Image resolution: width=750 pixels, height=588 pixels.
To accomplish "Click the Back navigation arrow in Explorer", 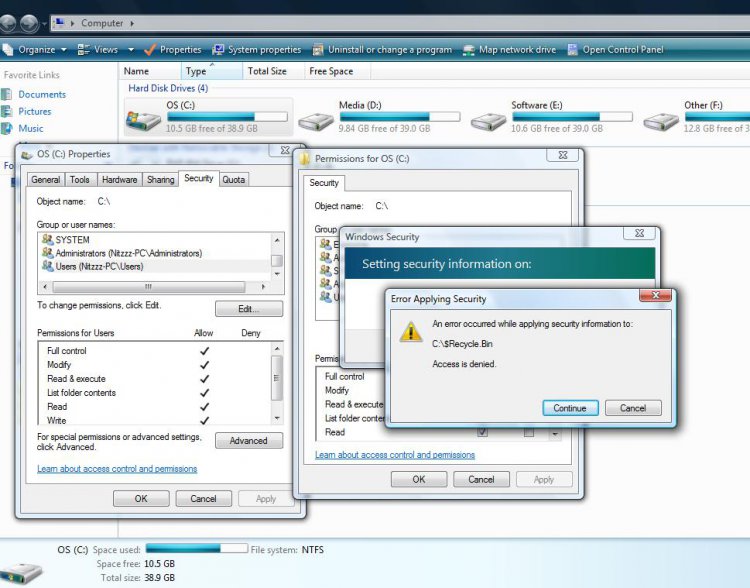I will (7, 23).
